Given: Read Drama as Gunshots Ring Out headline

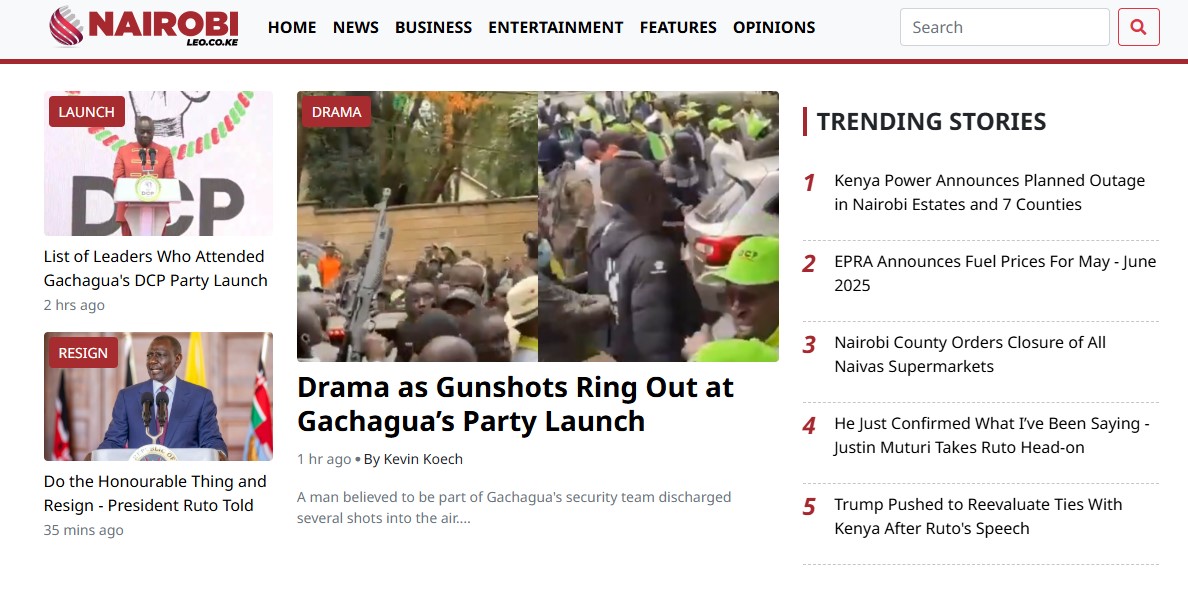Looking at the screenshot, I should [515, 404].
